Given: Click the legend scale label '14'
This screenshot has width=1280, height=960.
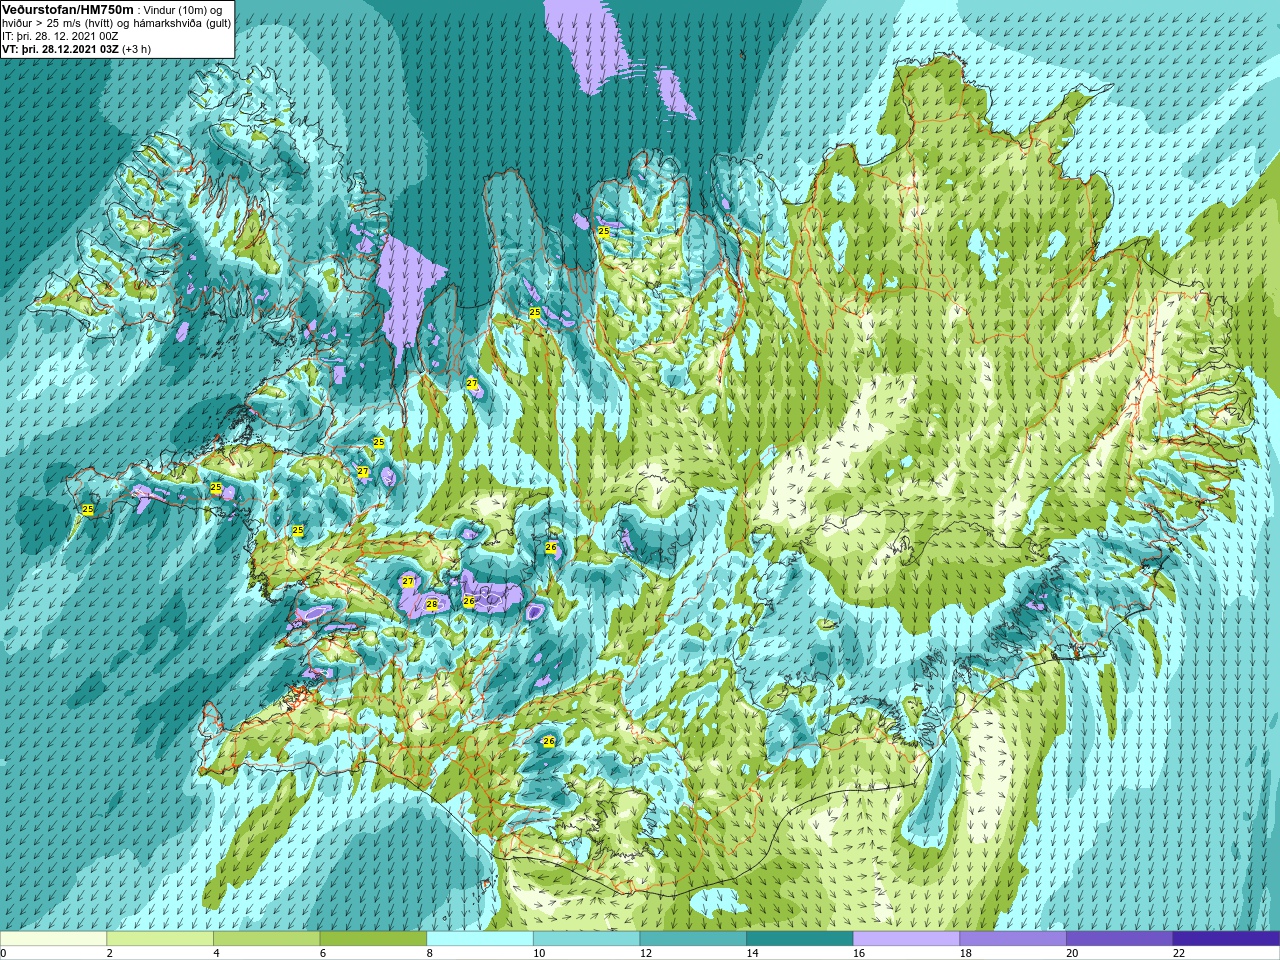Looking at the screenshot, I should click(x=752, y=953).
